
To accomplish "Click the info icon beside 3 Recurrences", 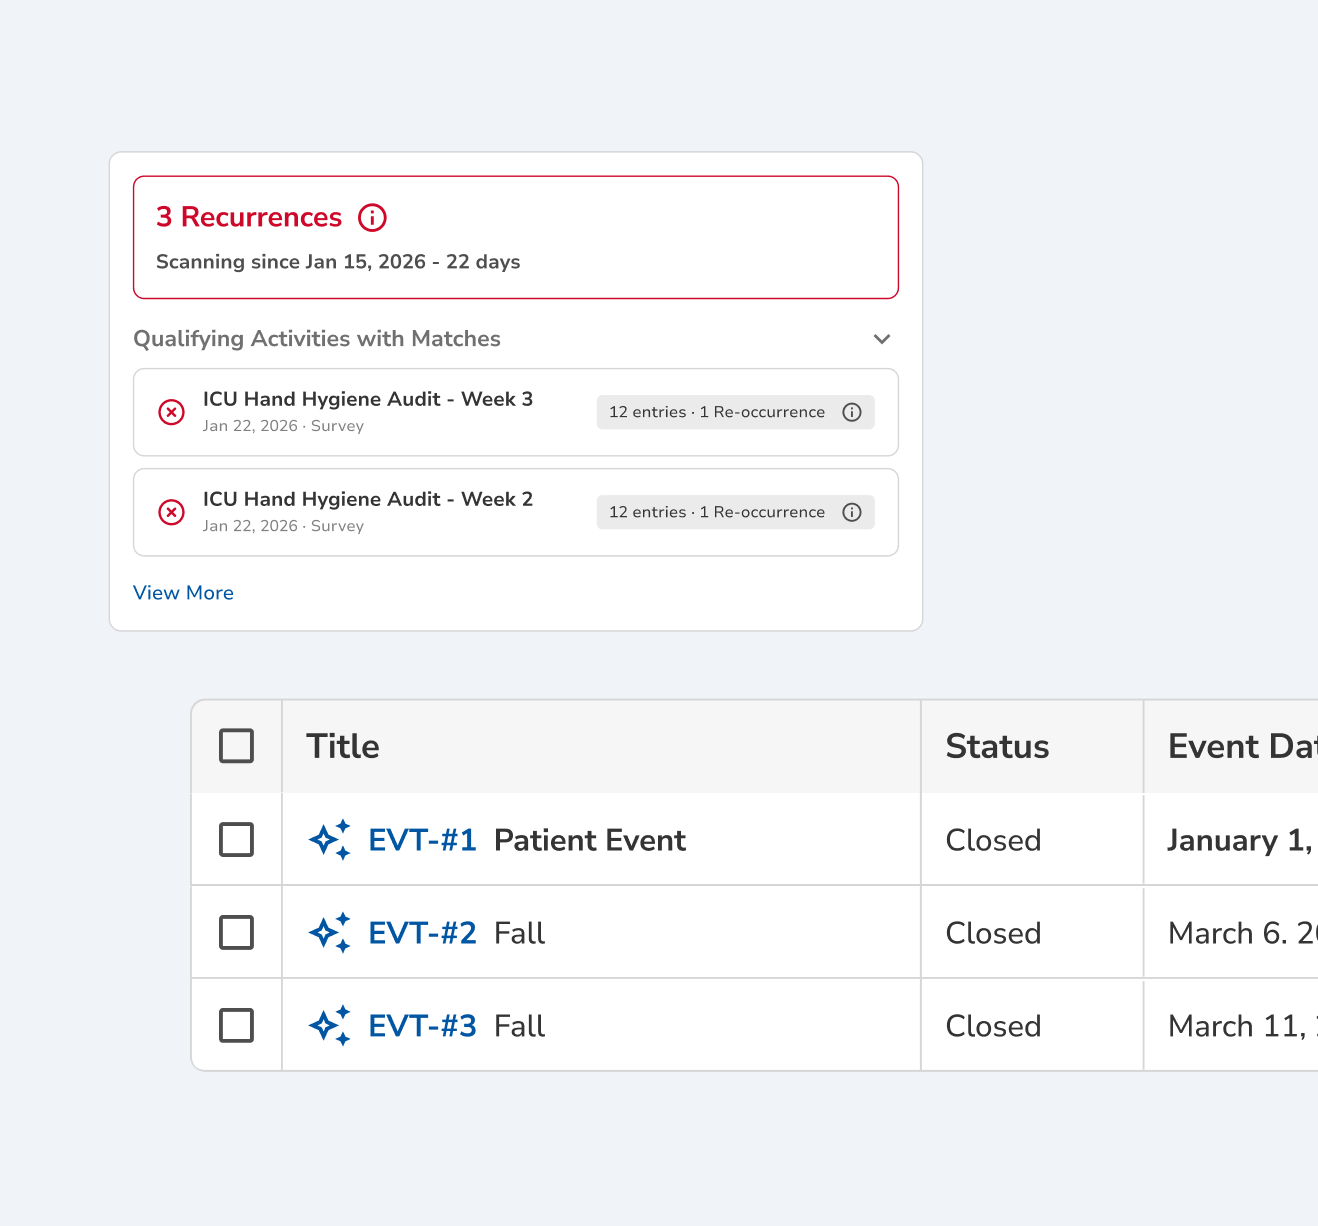I will (x=373, y=217).
